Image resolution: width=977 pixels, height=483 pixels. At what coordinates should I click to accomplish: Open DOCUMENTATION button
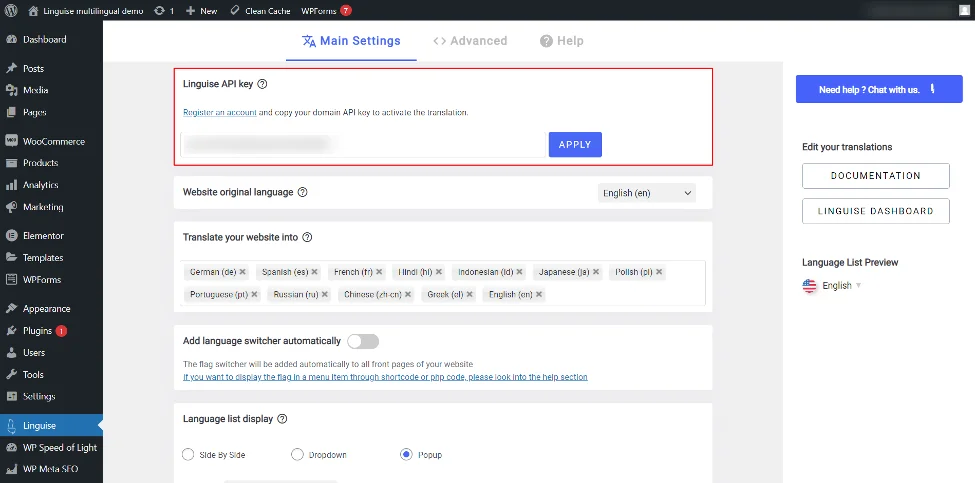(875, 176)
